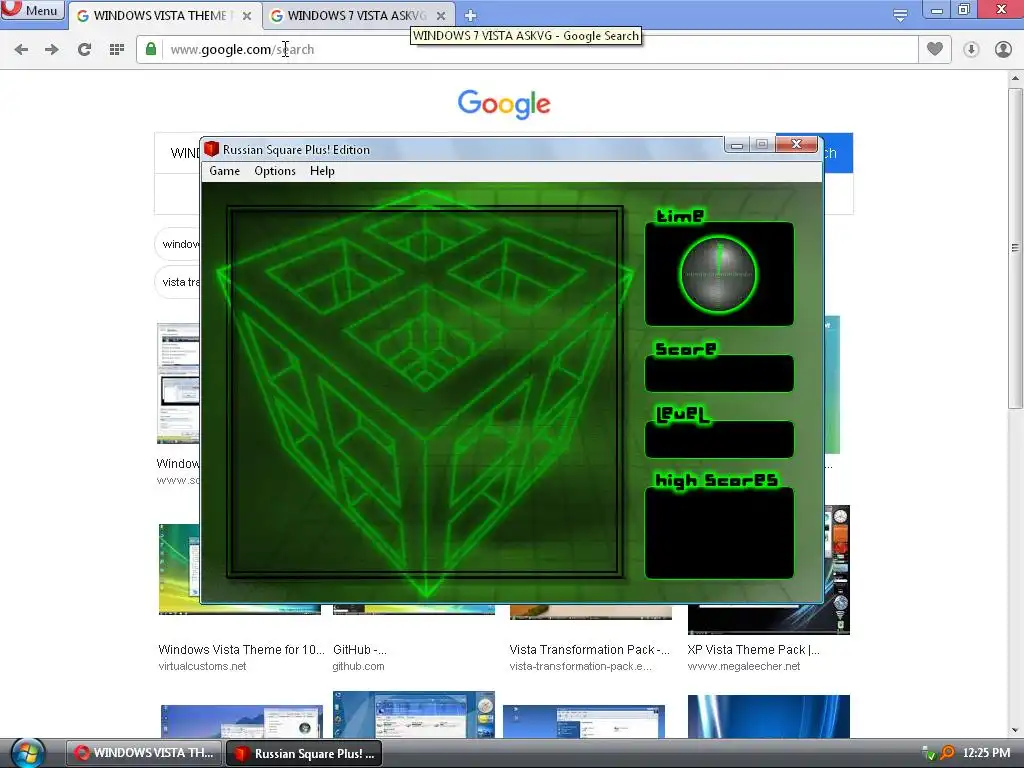
Task: Open a new browser tab with plus
Action: [470, 15]
